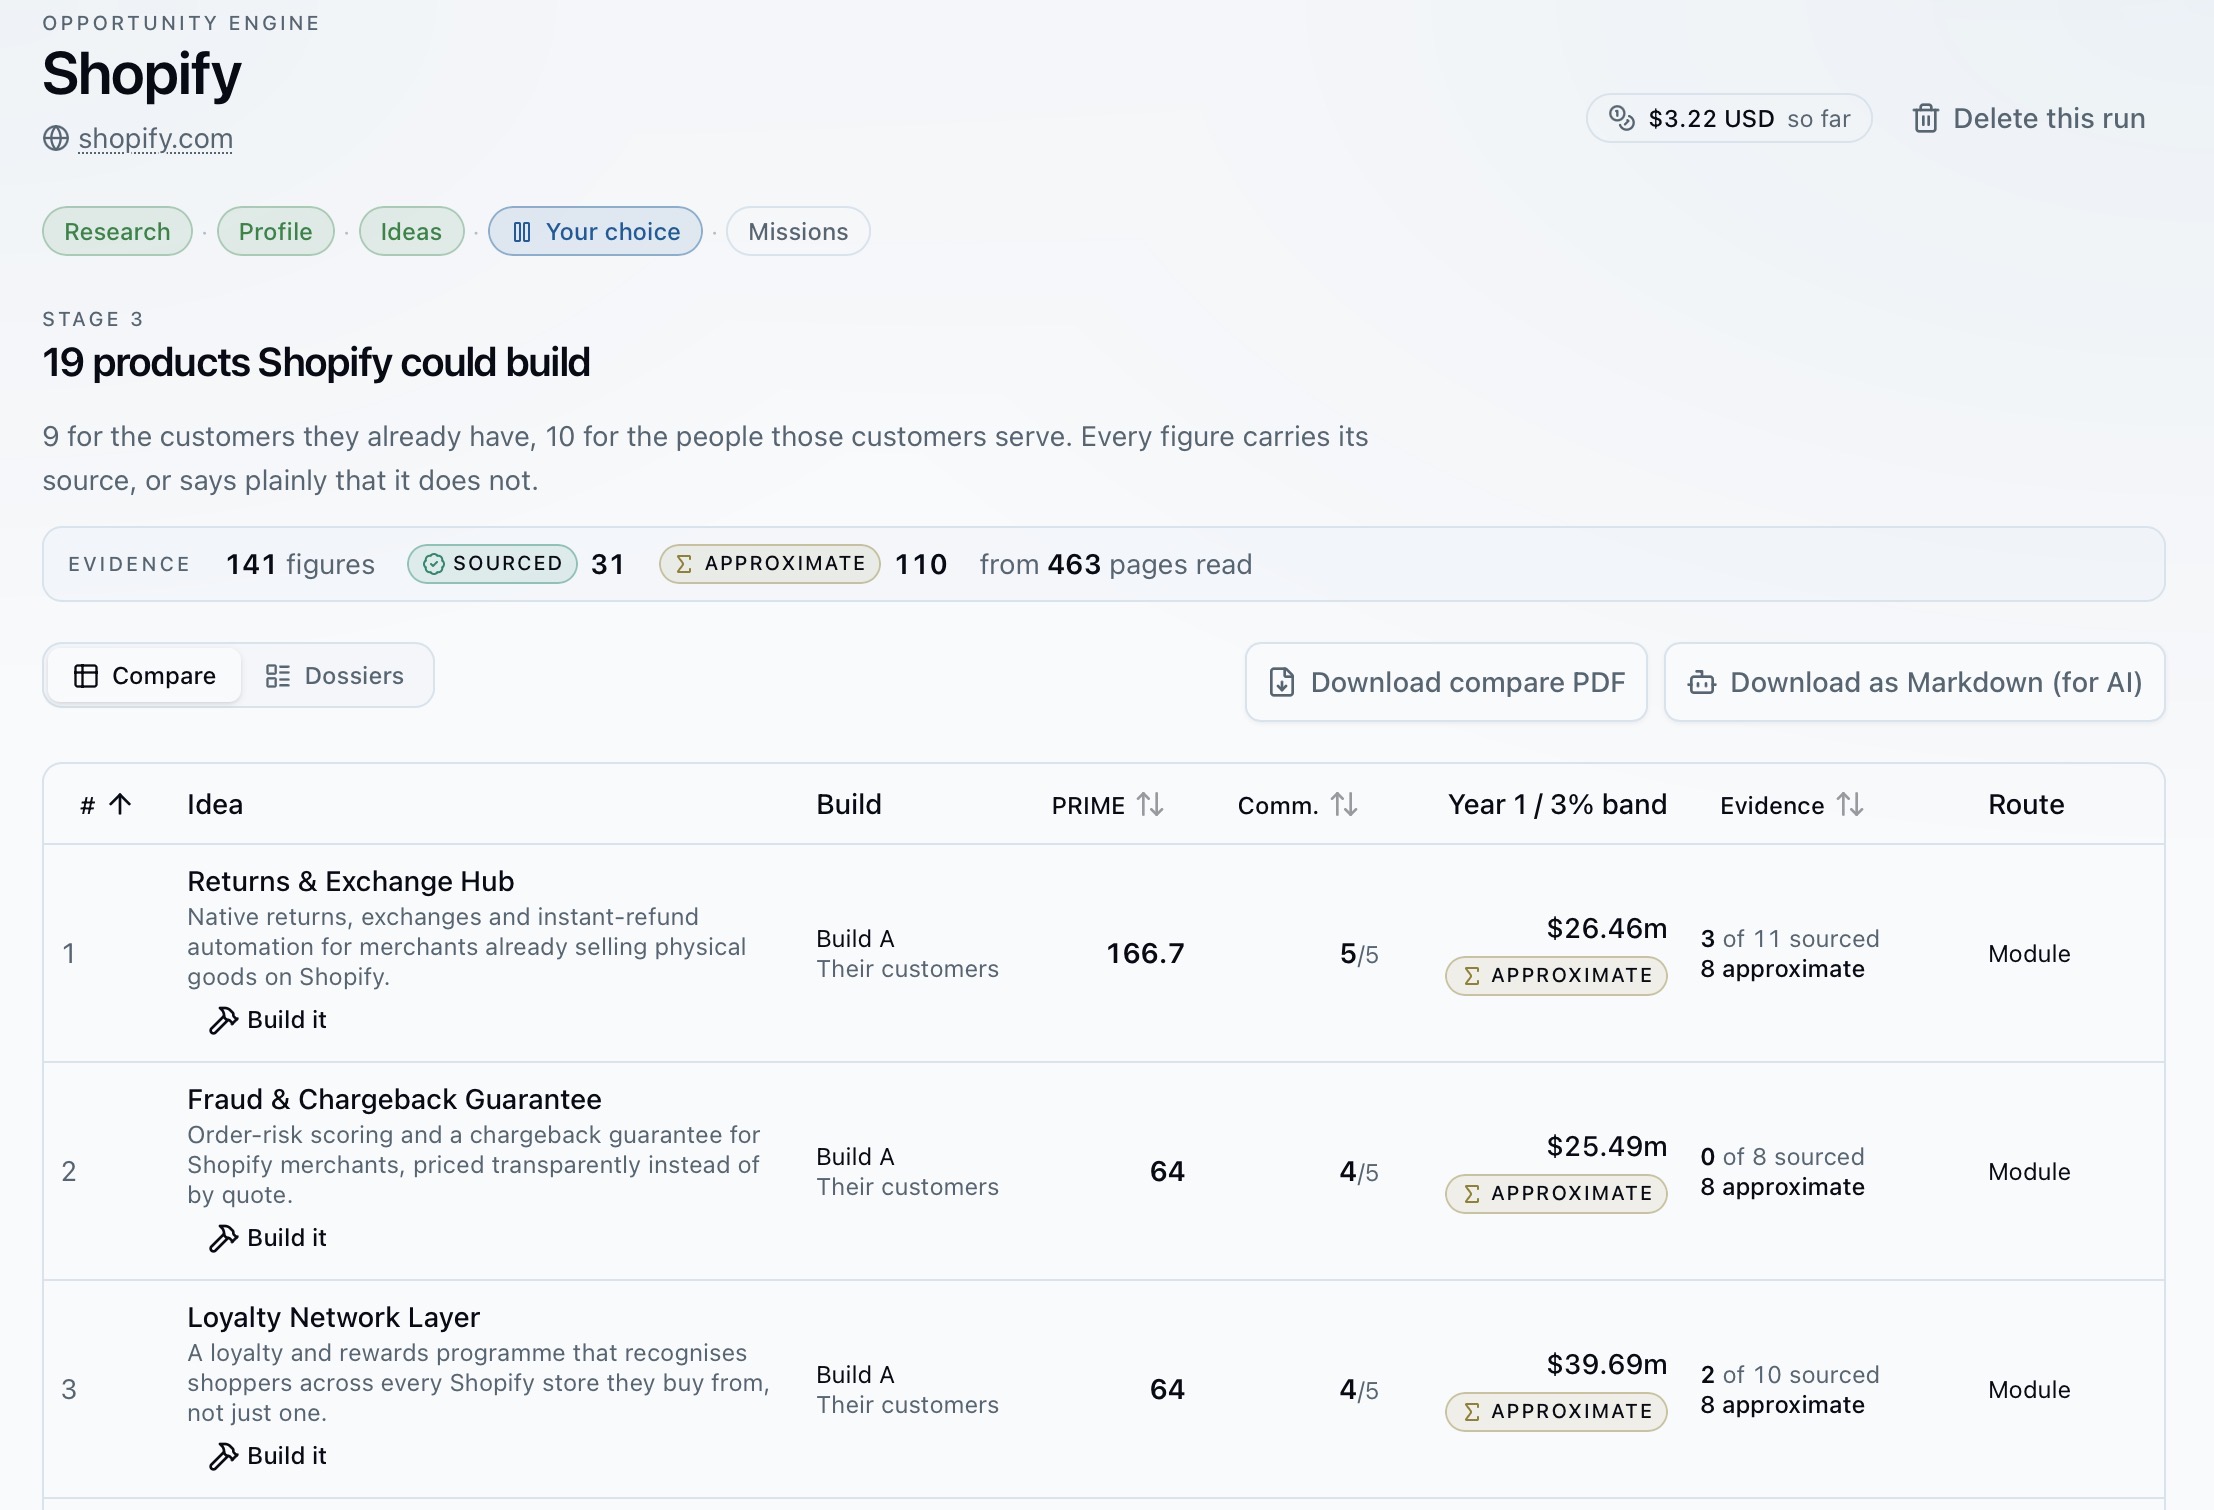
Task: Click the sourced checkmark badge icon
Action: click(x=433, y=564)
